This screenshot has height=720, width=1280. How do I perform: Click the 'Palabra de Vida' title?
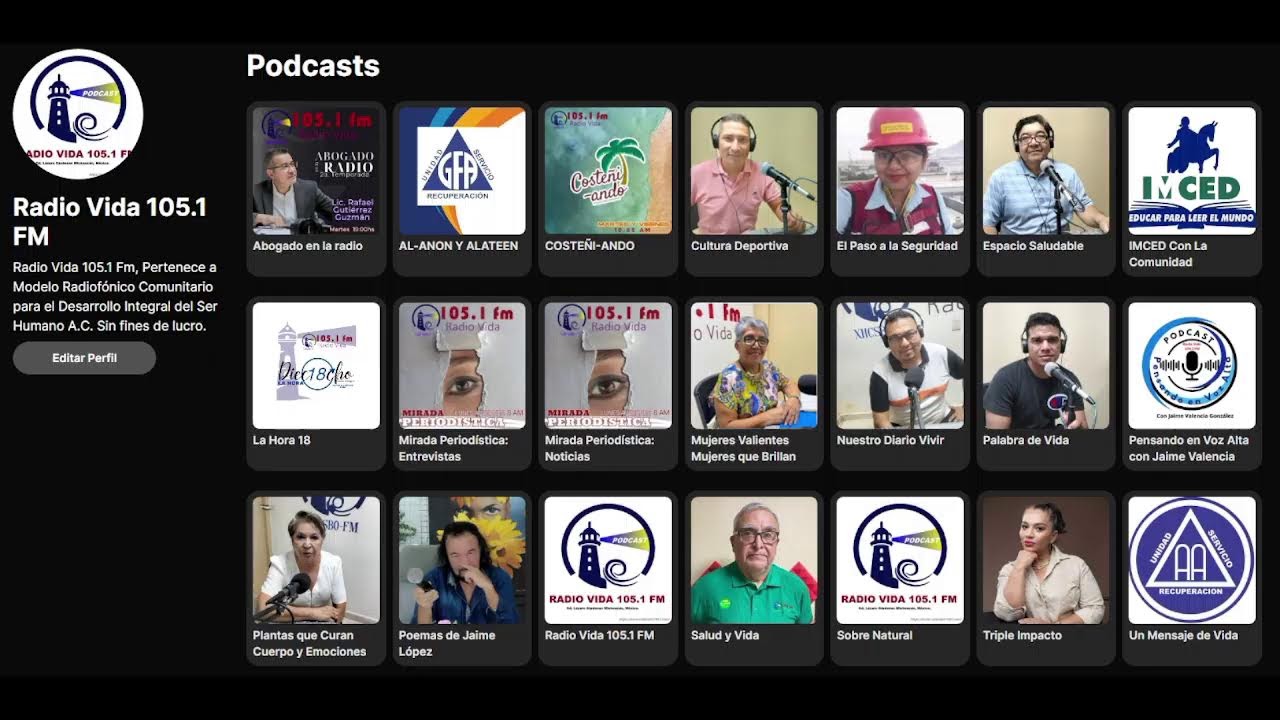pyautogui.click(x=1026, y=441)
